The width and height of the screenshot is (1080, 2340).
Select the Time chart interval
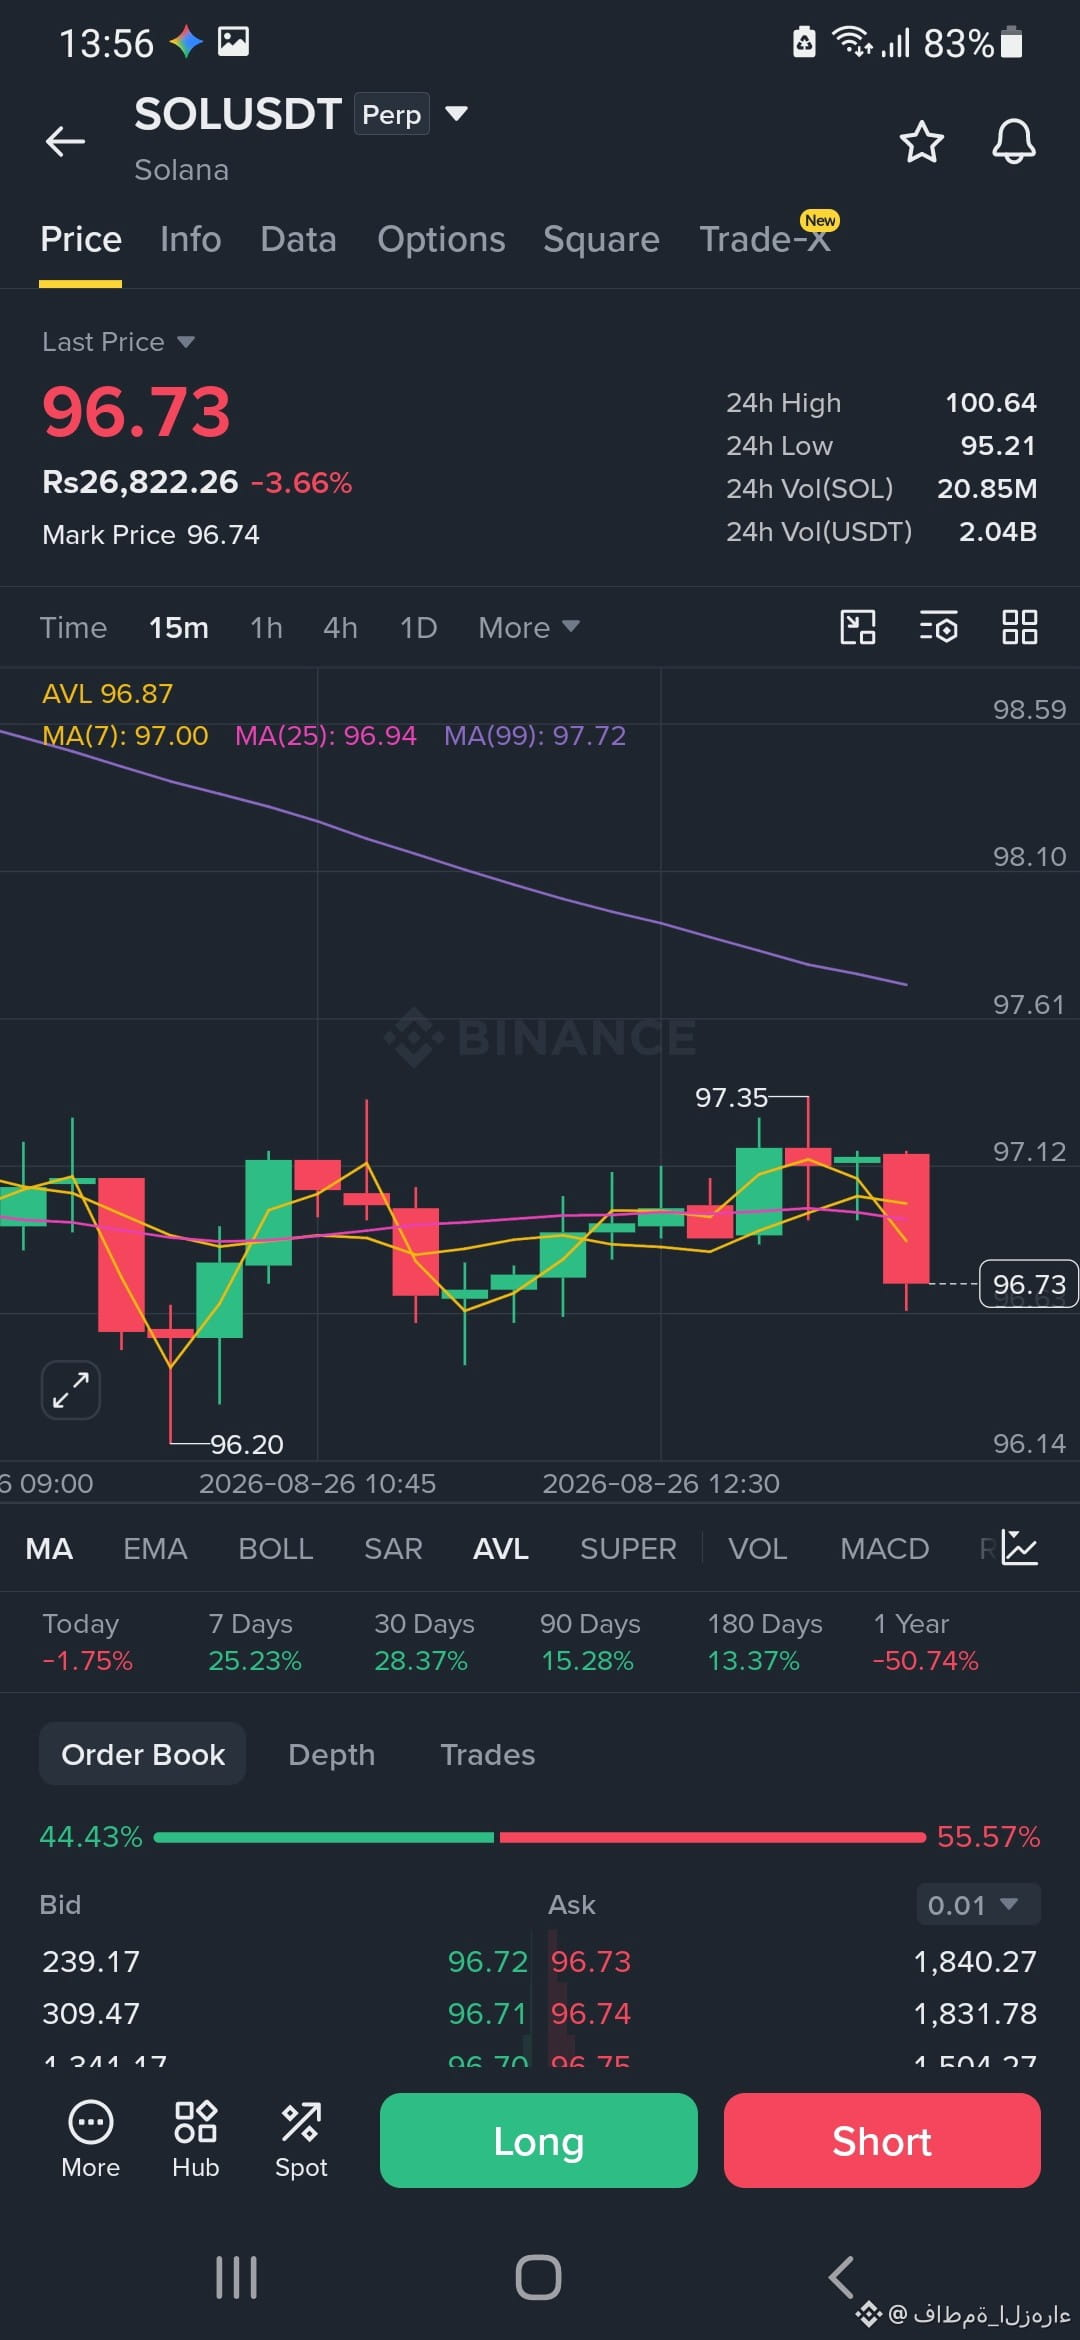point(73,627)
